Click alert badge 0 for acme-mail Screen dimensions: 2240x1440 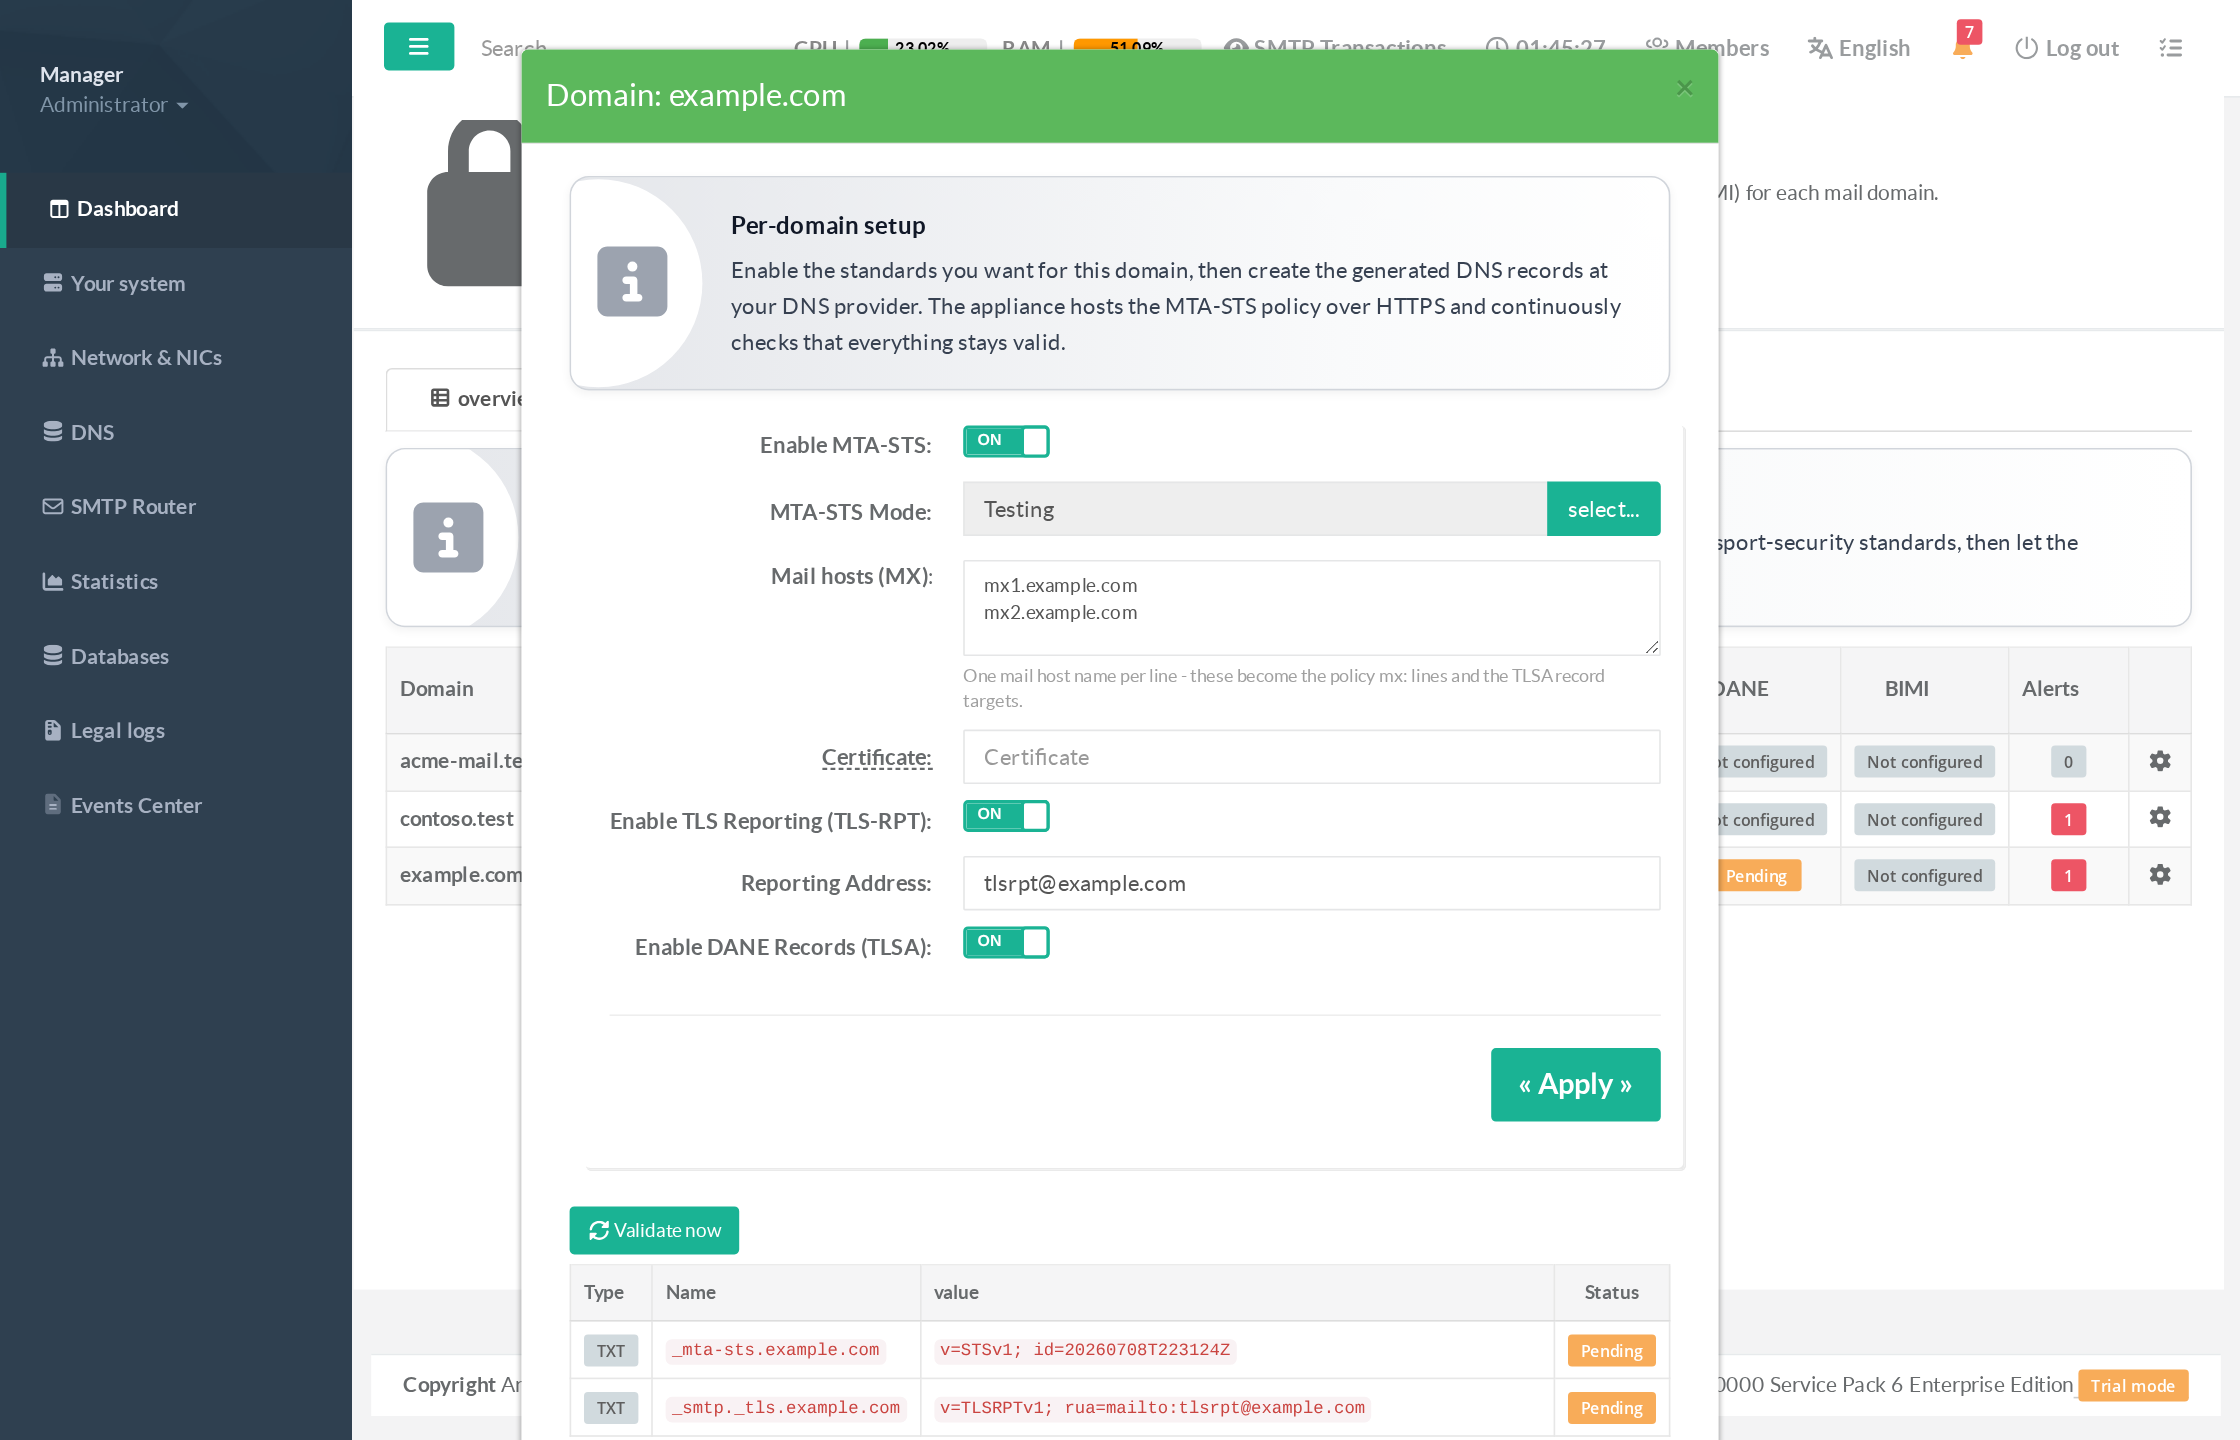2068,762
